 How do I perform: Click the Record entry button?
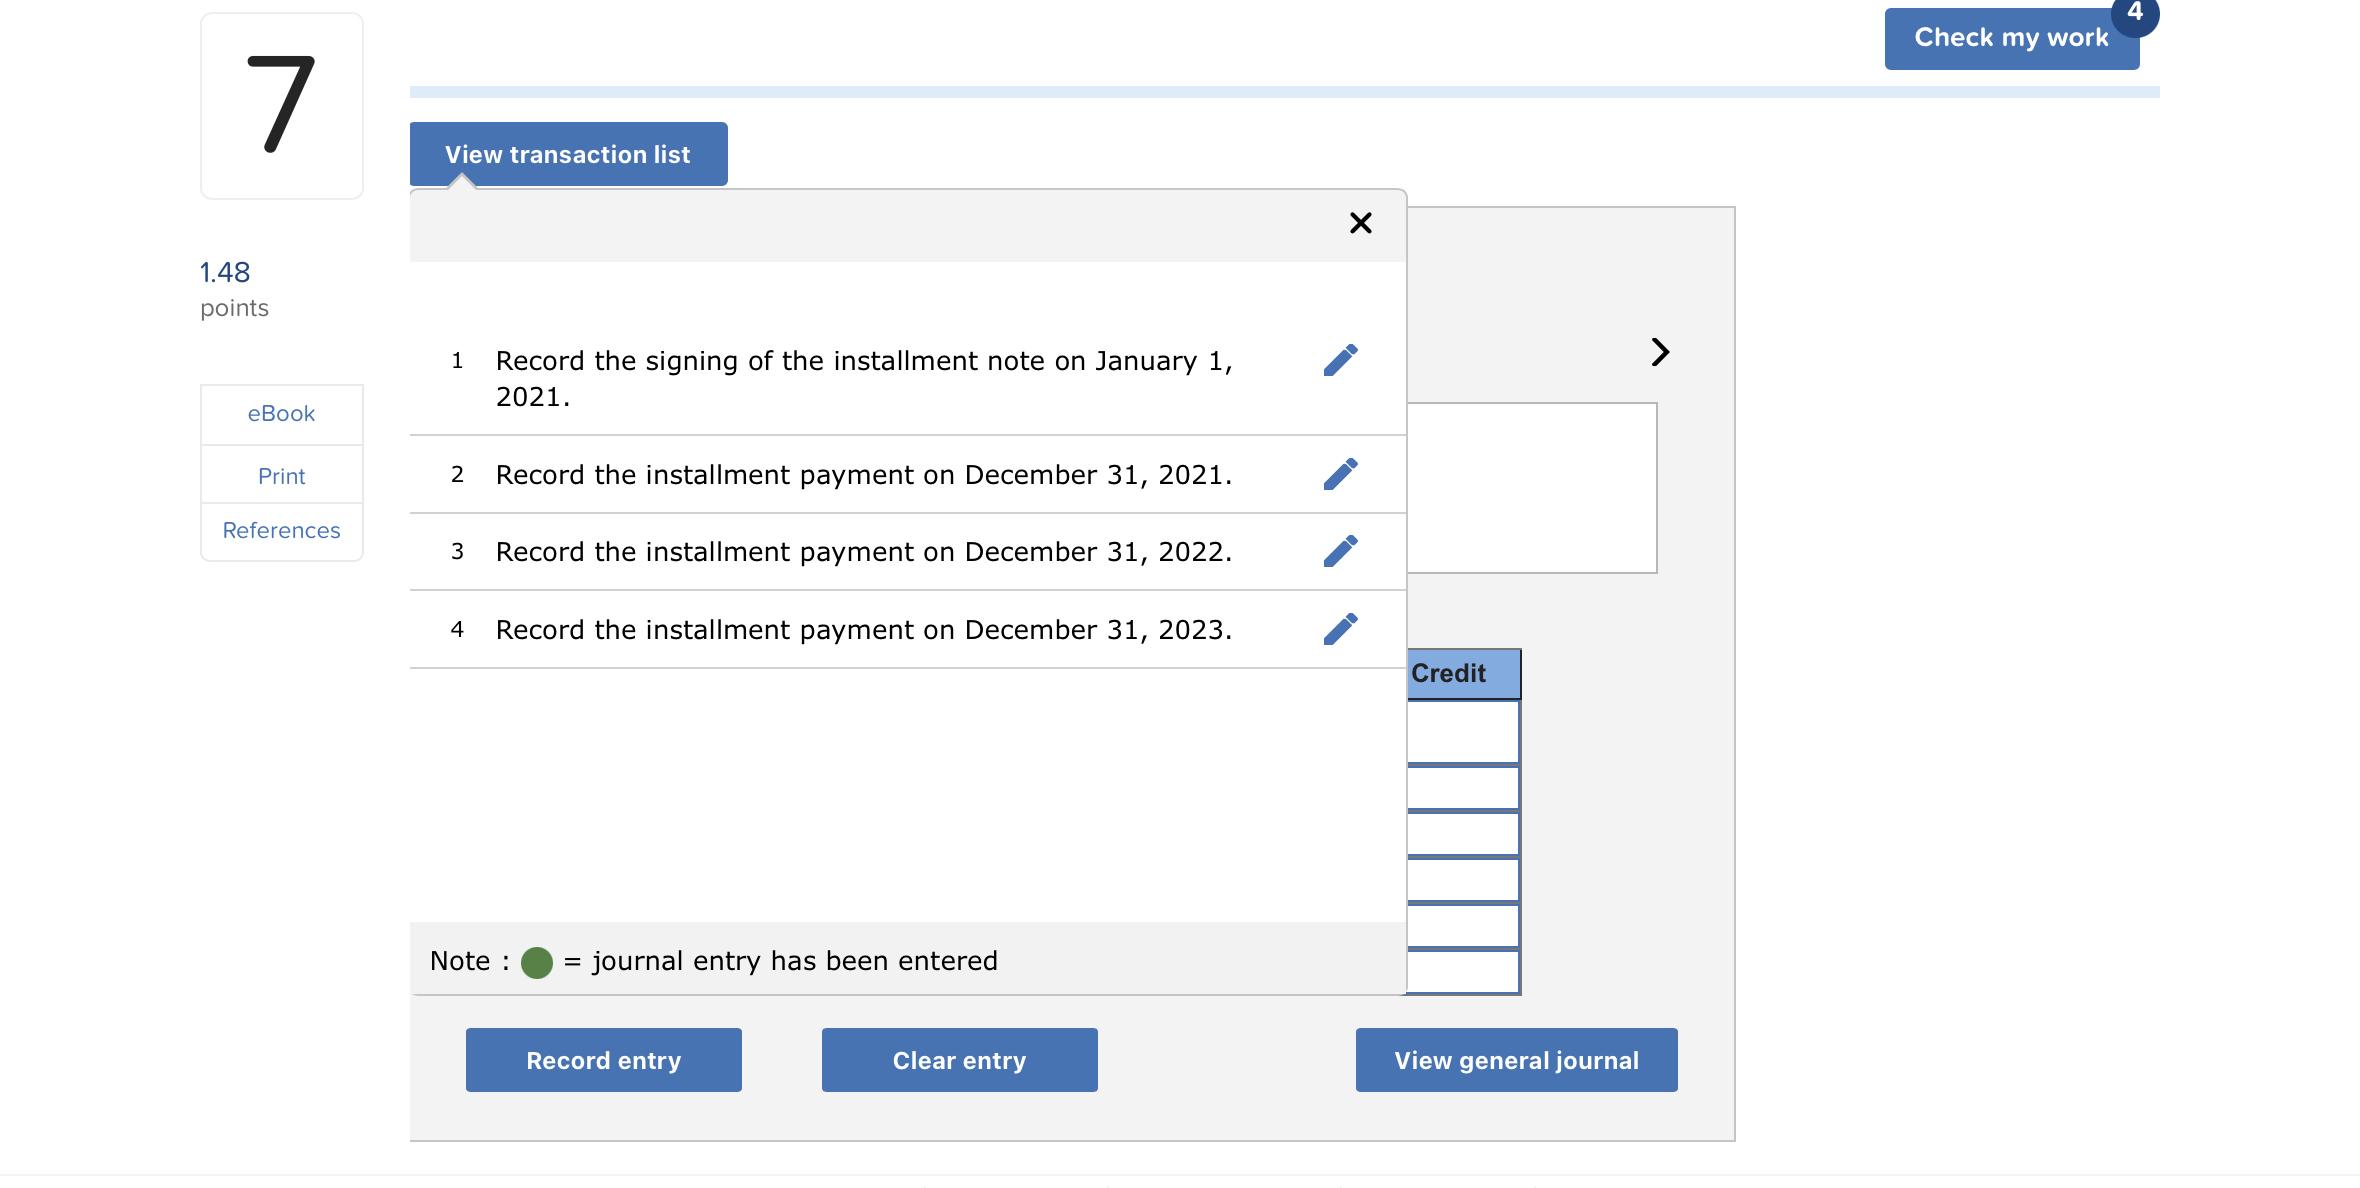pos(603,1060)
